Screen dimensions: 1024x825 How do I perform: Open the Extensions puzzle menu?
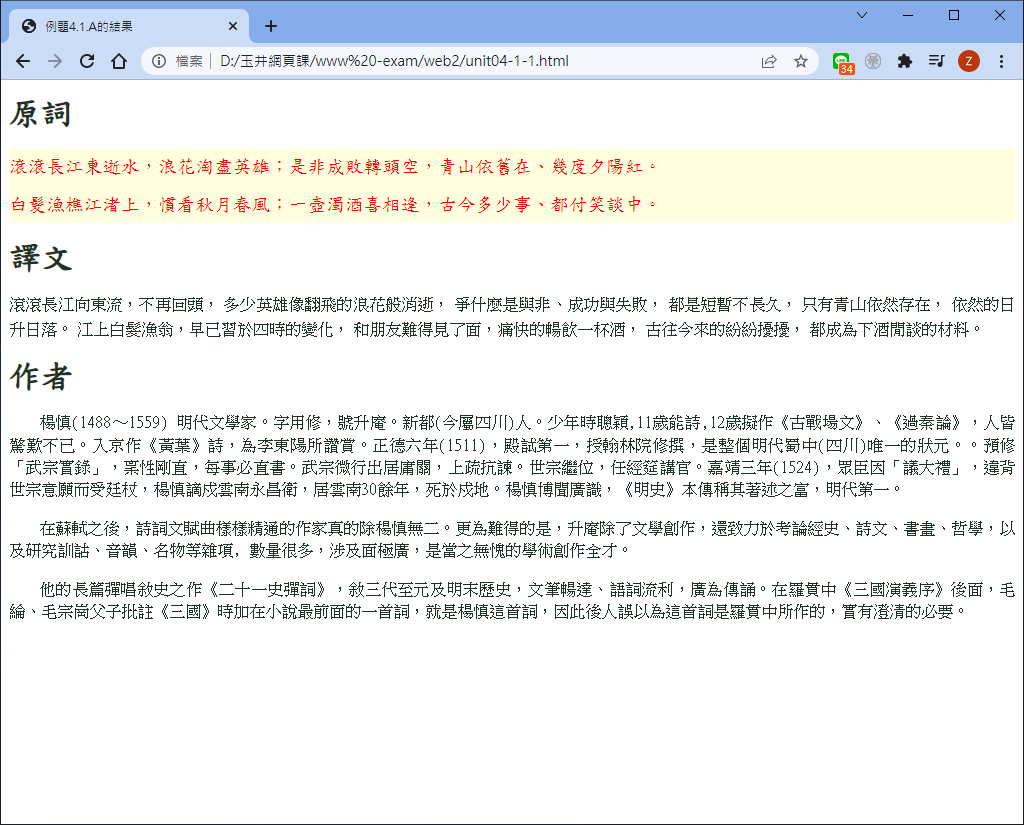[905, 61]
